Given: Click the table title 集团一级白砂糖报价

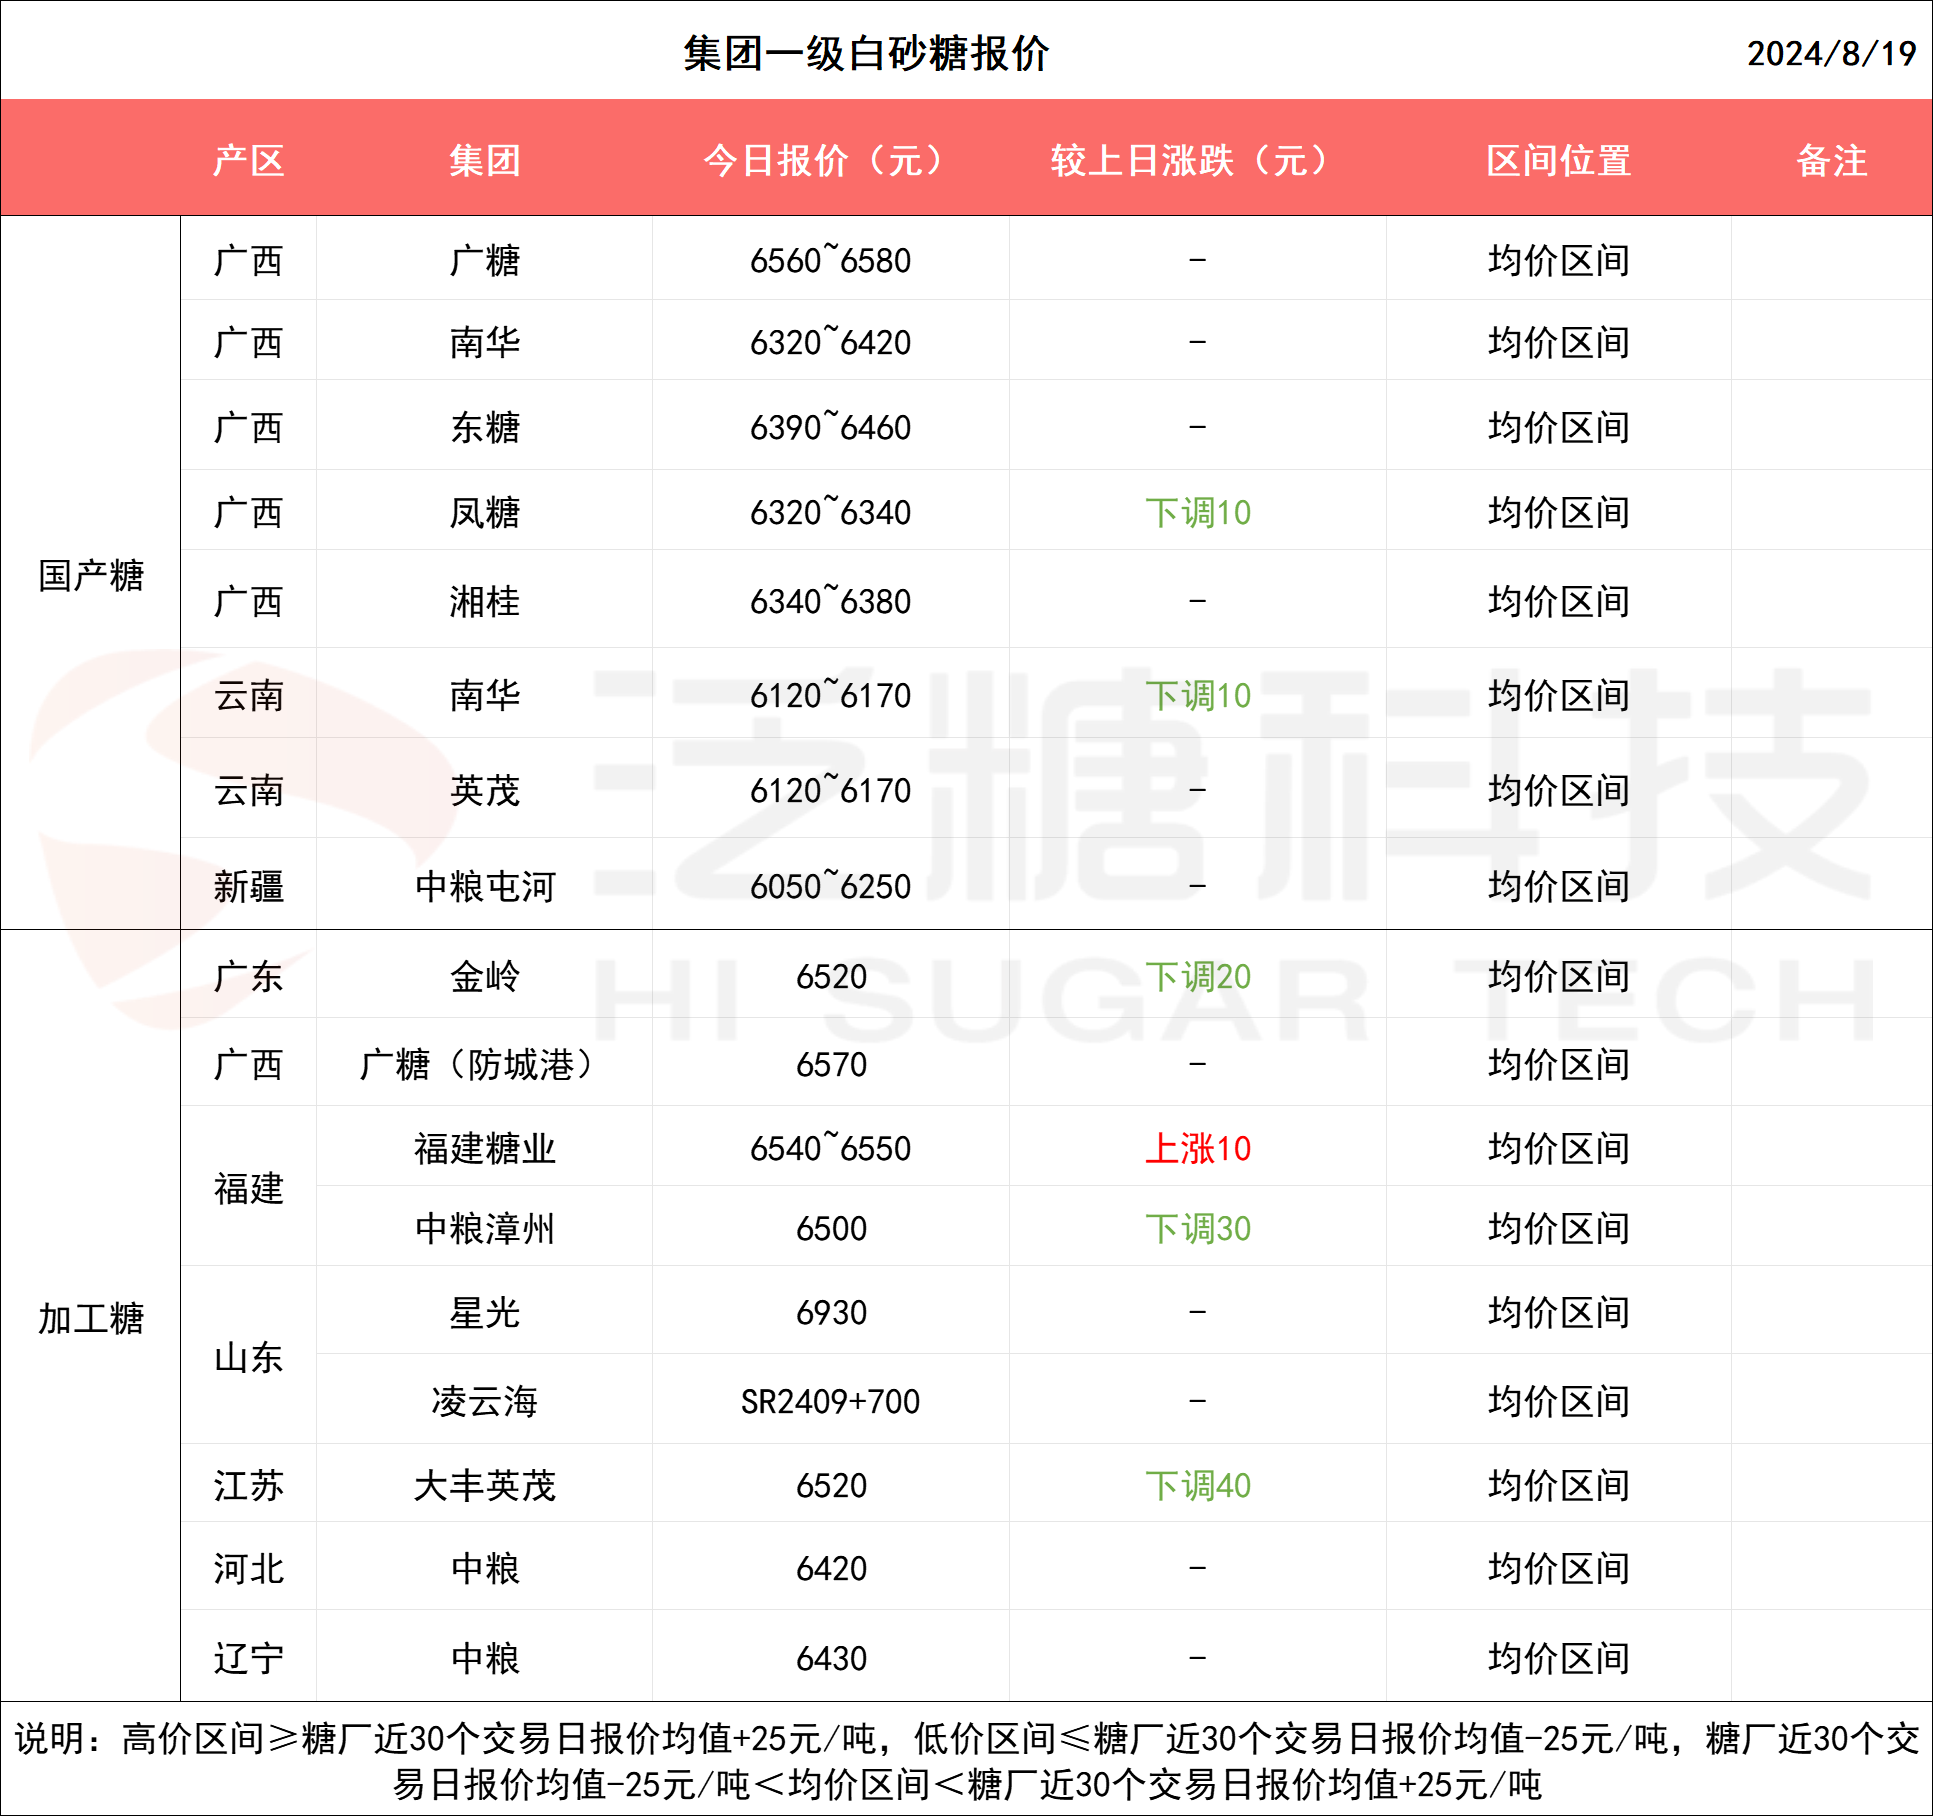Looking at the screenshot, I should (866, 54).
